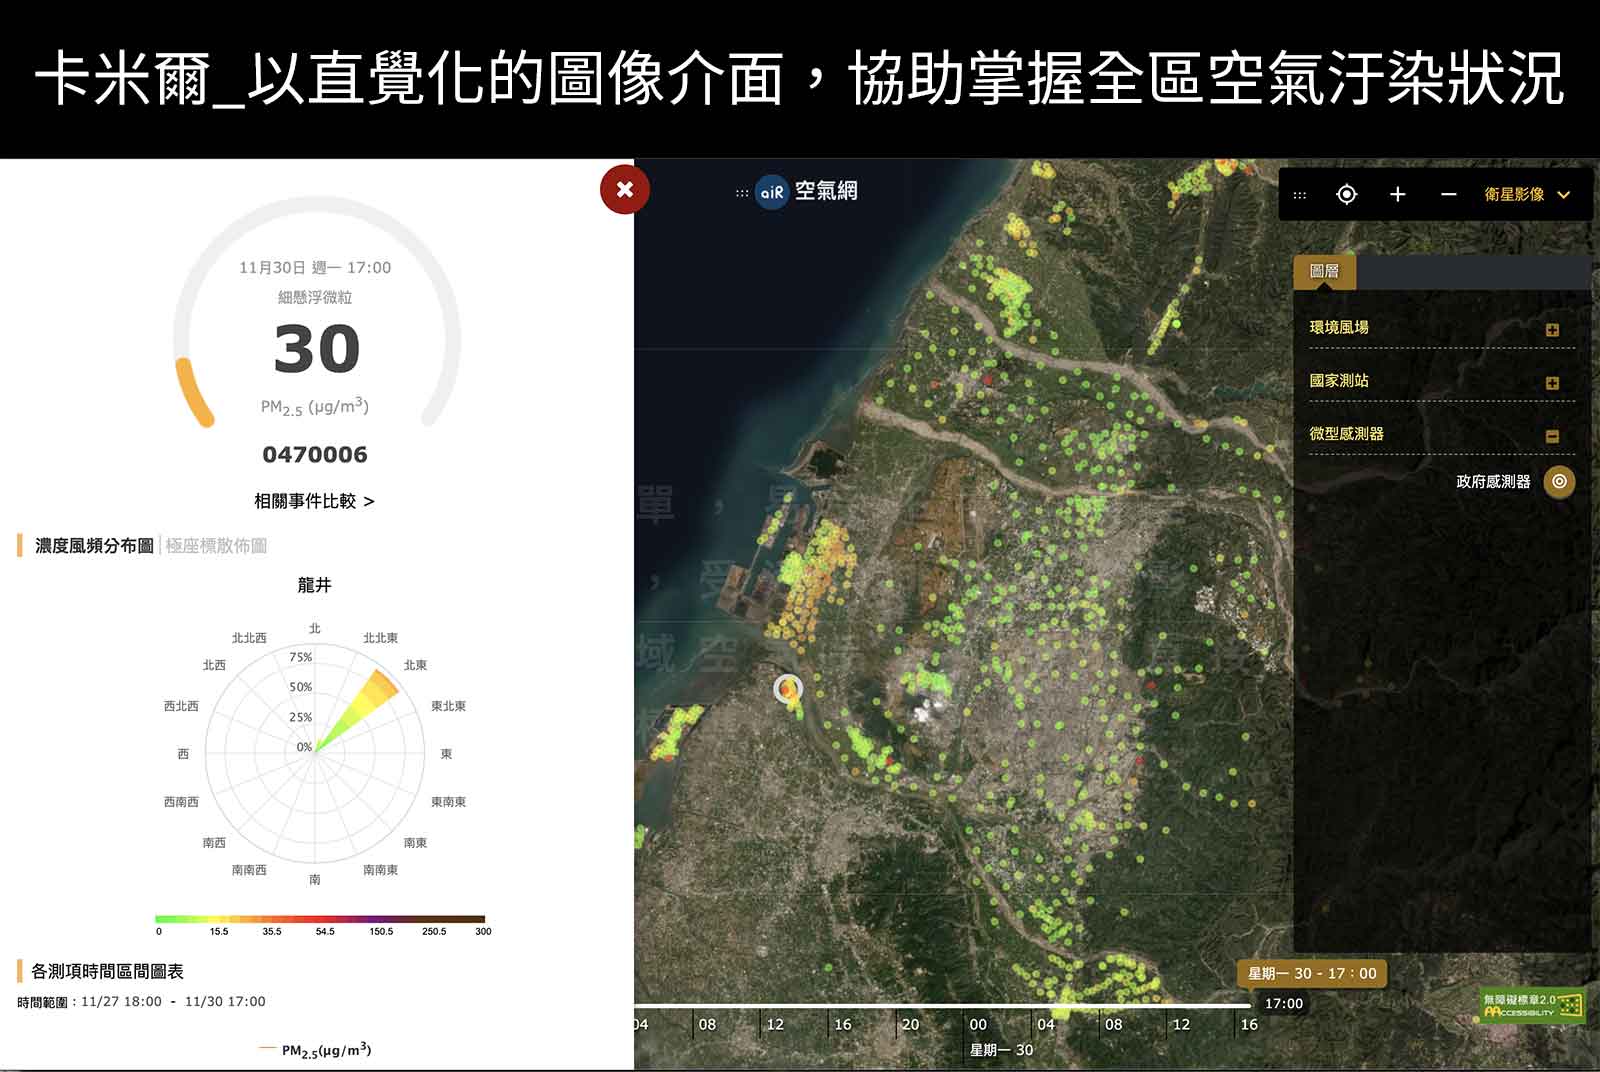Click the 星期一 30 timeline day label

point(1001,1050)
